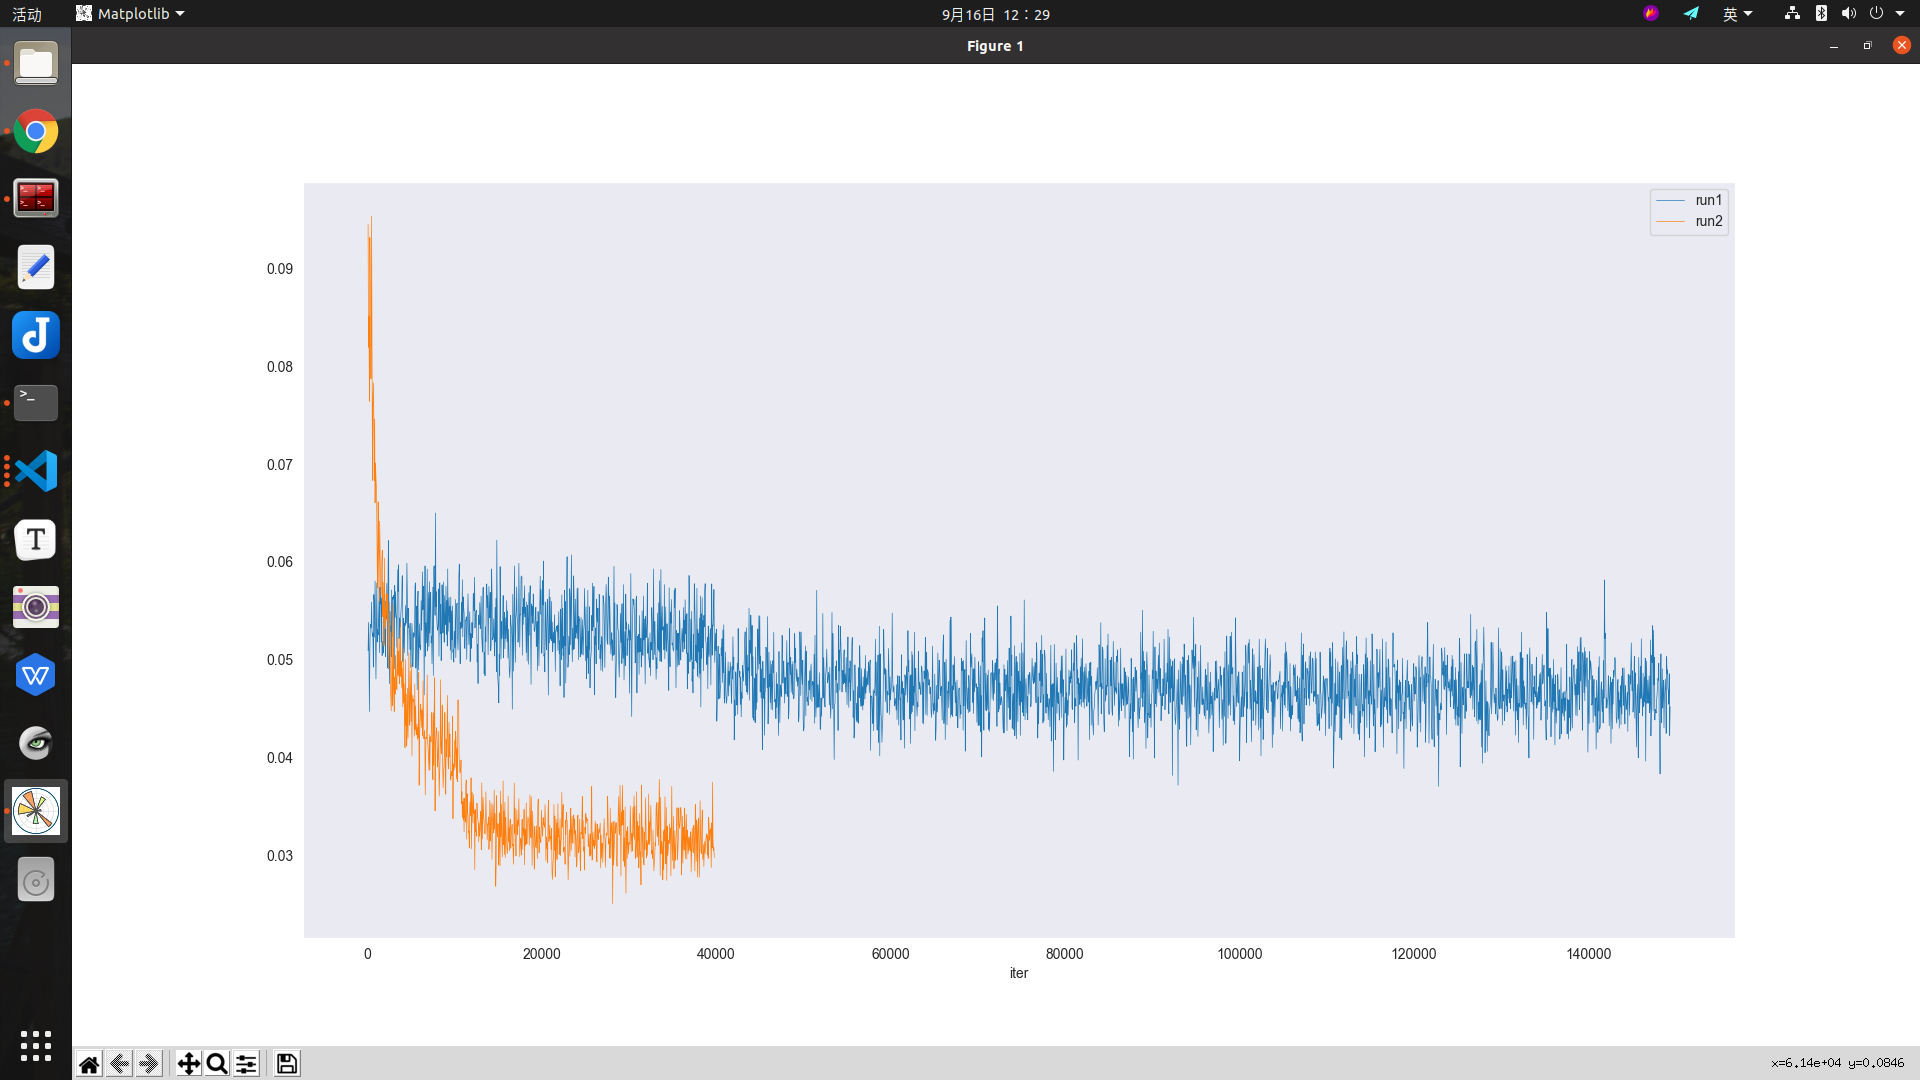
Task: Launch Visual Studio Code from the dock
Action: click(x=35, y=471)
